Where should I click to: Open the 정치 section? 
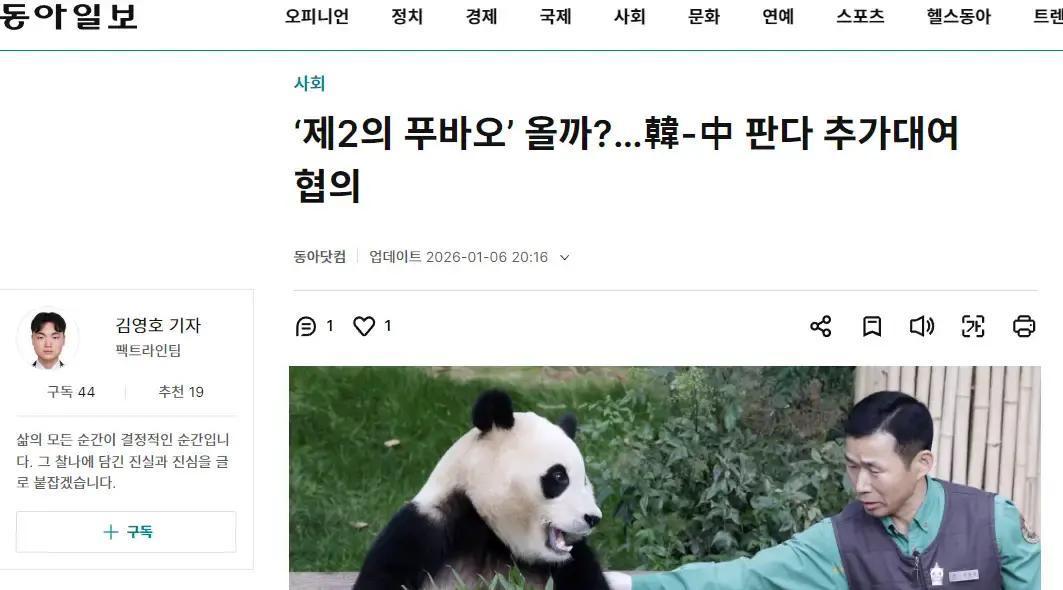(407, 16)
